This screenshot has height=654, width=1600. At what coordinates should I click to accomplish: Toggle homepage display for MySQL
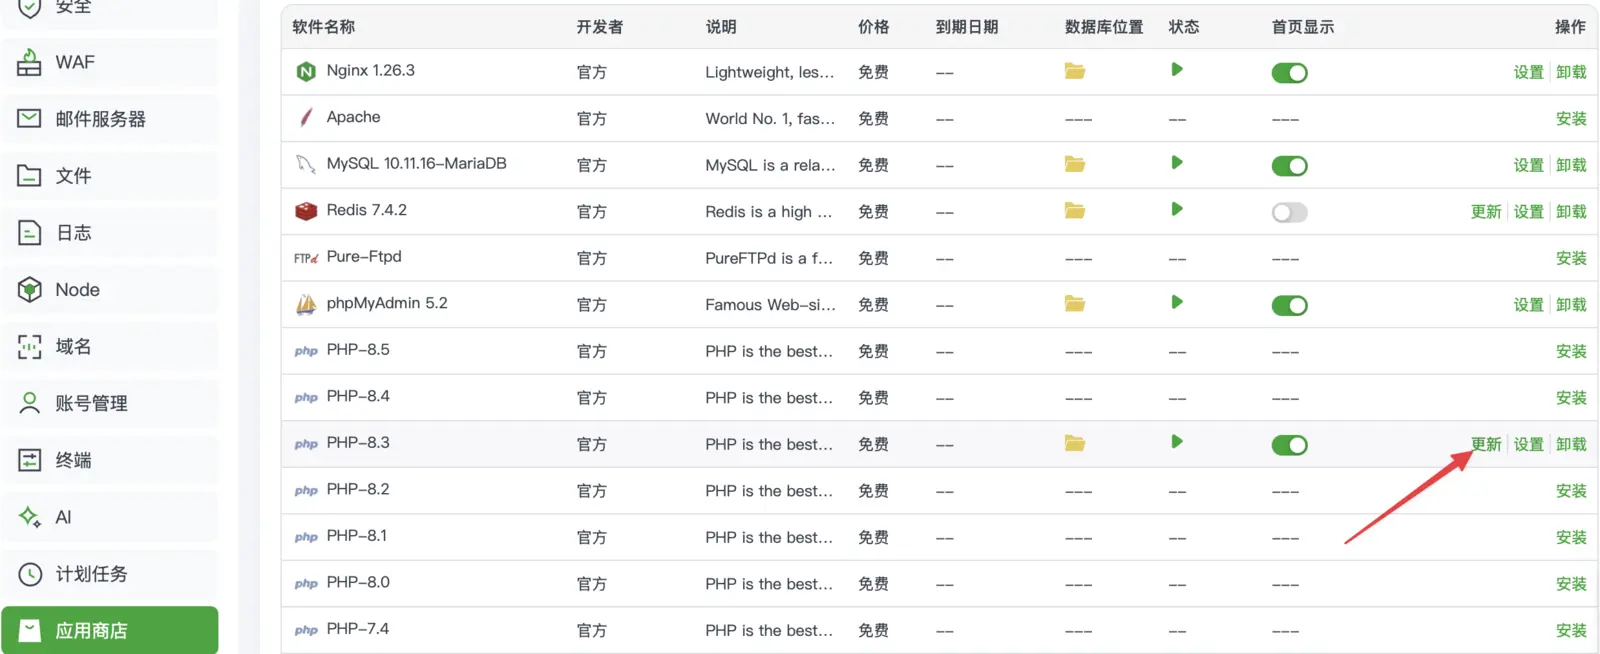(x=1289, y=166)
